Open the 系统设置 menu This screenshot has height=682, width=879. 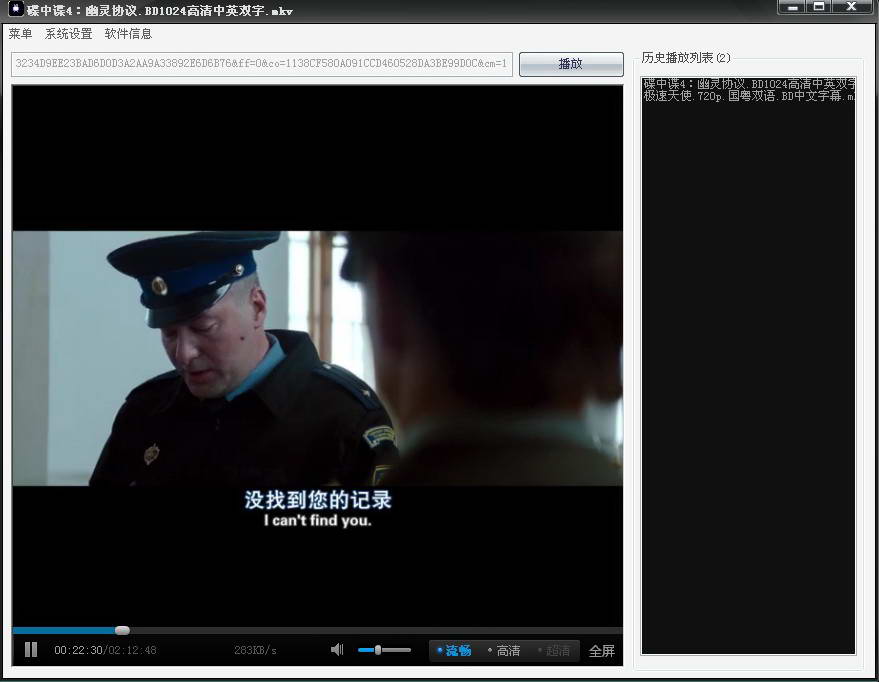68,34
